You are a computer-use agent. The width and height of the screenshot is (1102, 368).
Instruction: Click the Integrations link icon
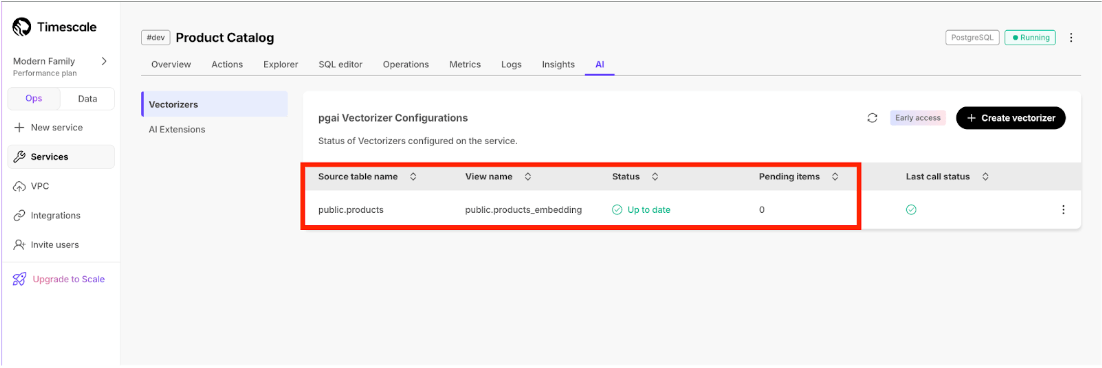point(20,216)
